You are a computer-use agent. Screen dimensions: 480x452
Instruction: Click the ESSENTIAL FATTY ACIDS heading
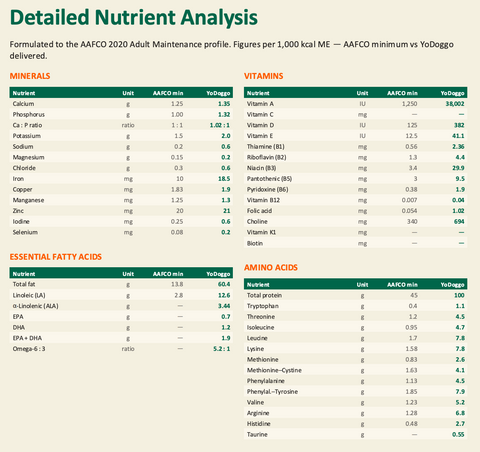[x=56, y=257]
